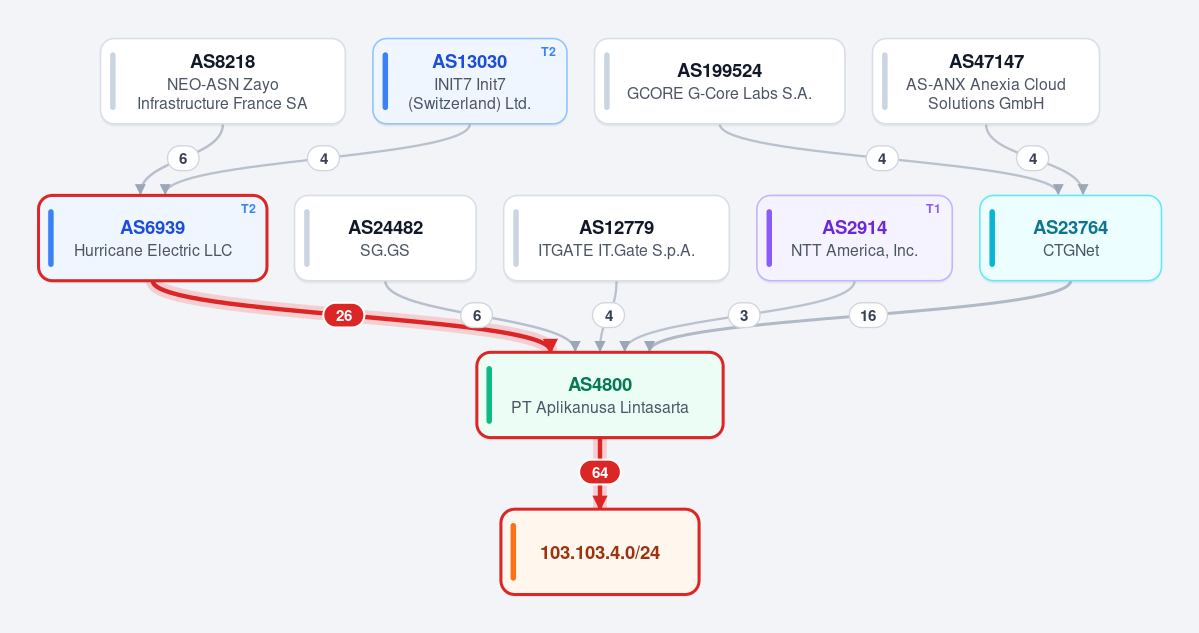
Task: Click the AS4800 PT Aplikanusa Lintasarta node
Action: (x=600, y=395)
